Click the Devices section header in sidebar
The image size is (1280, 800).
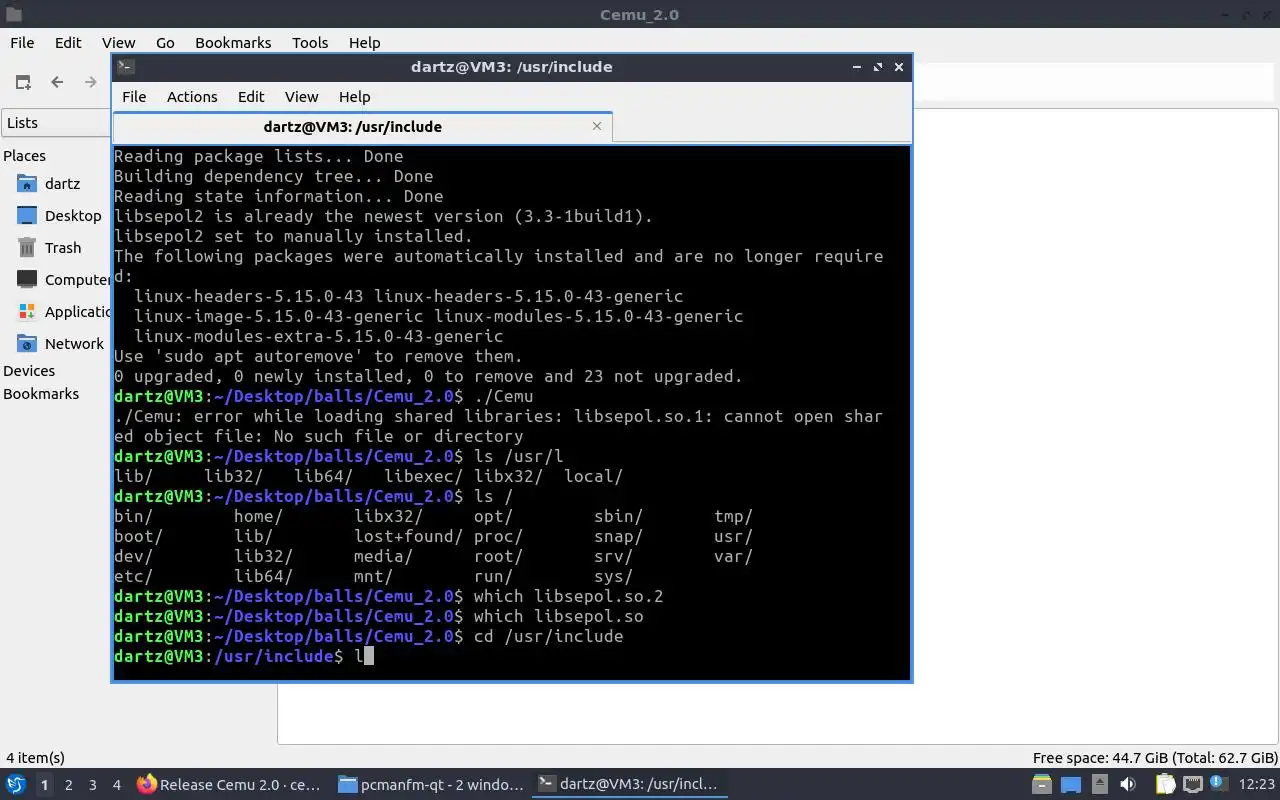(29, 371)
